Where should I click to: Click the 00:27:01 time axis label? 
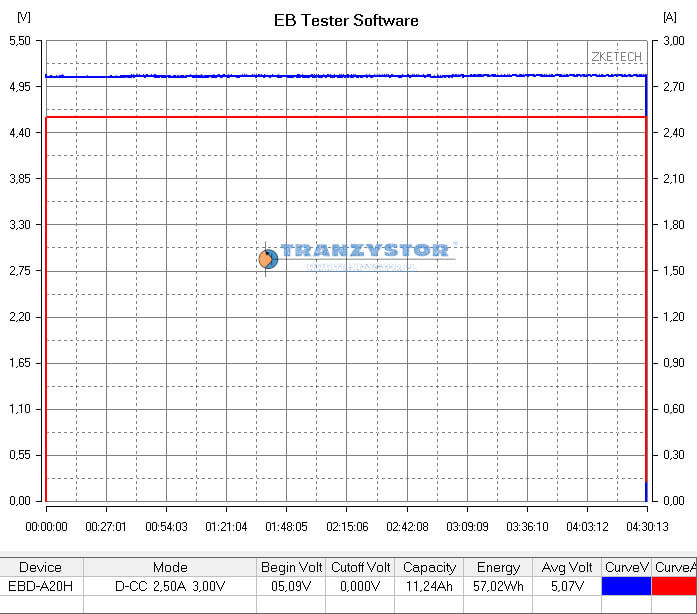pos(106,527)
